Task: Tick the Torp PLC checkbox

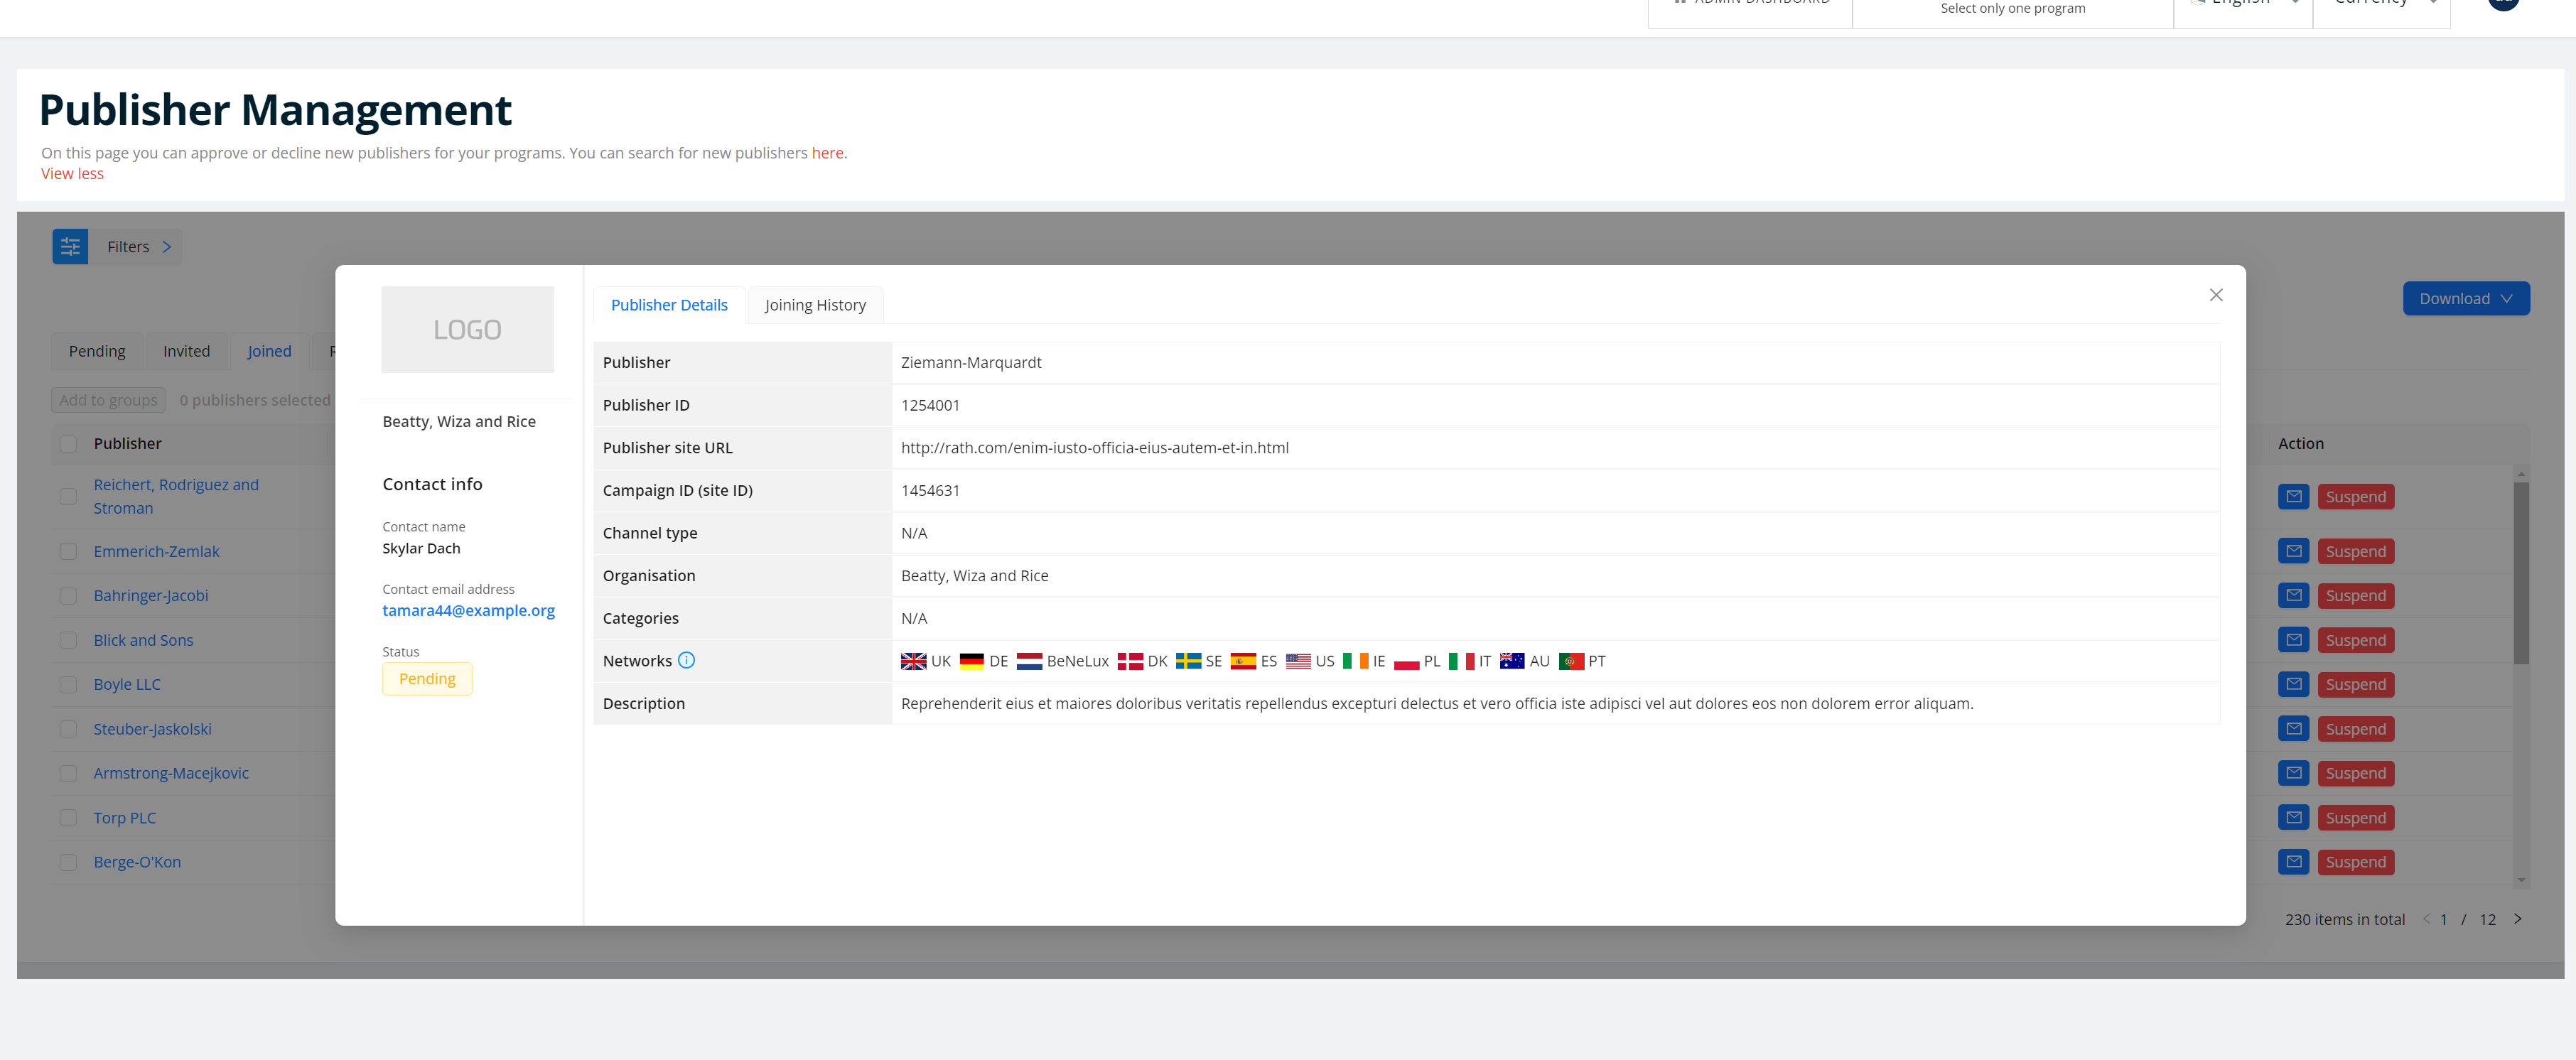Action: 68,817
